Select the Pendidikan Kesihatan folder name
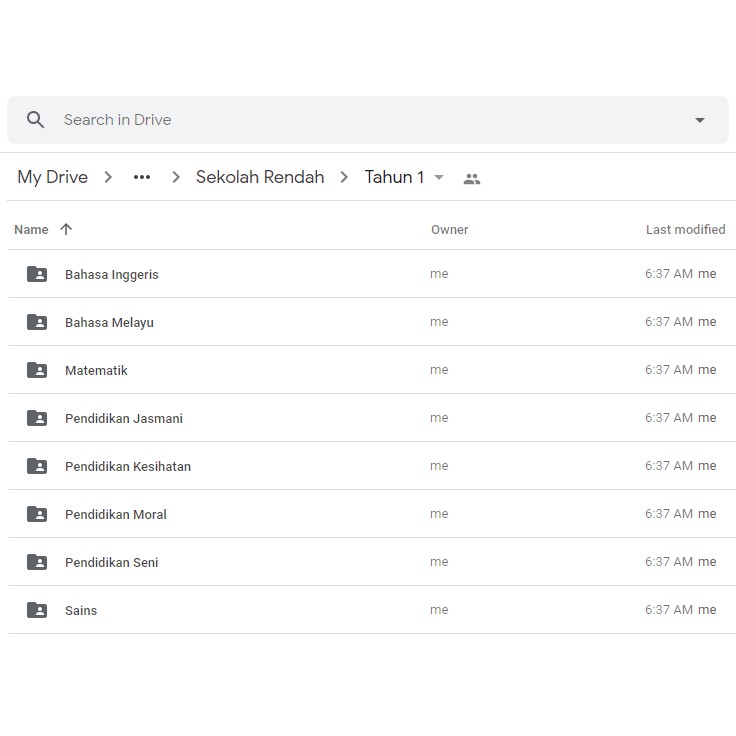 point(128,466)
